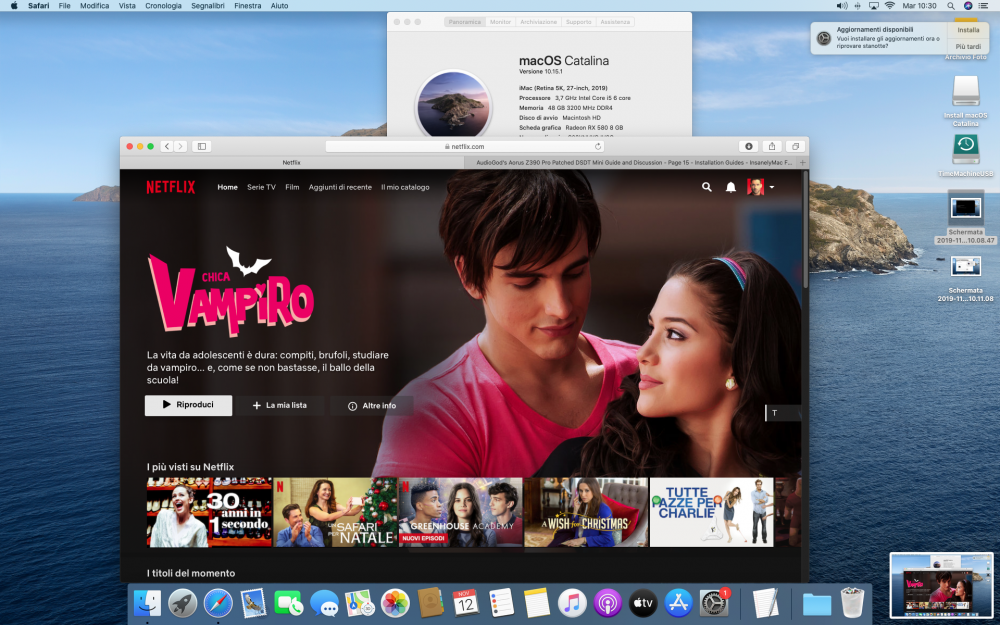The height and width of the screenshot is (625, 1000).
Task: Open FaceTime from the Dock
Action: point(289,602)
